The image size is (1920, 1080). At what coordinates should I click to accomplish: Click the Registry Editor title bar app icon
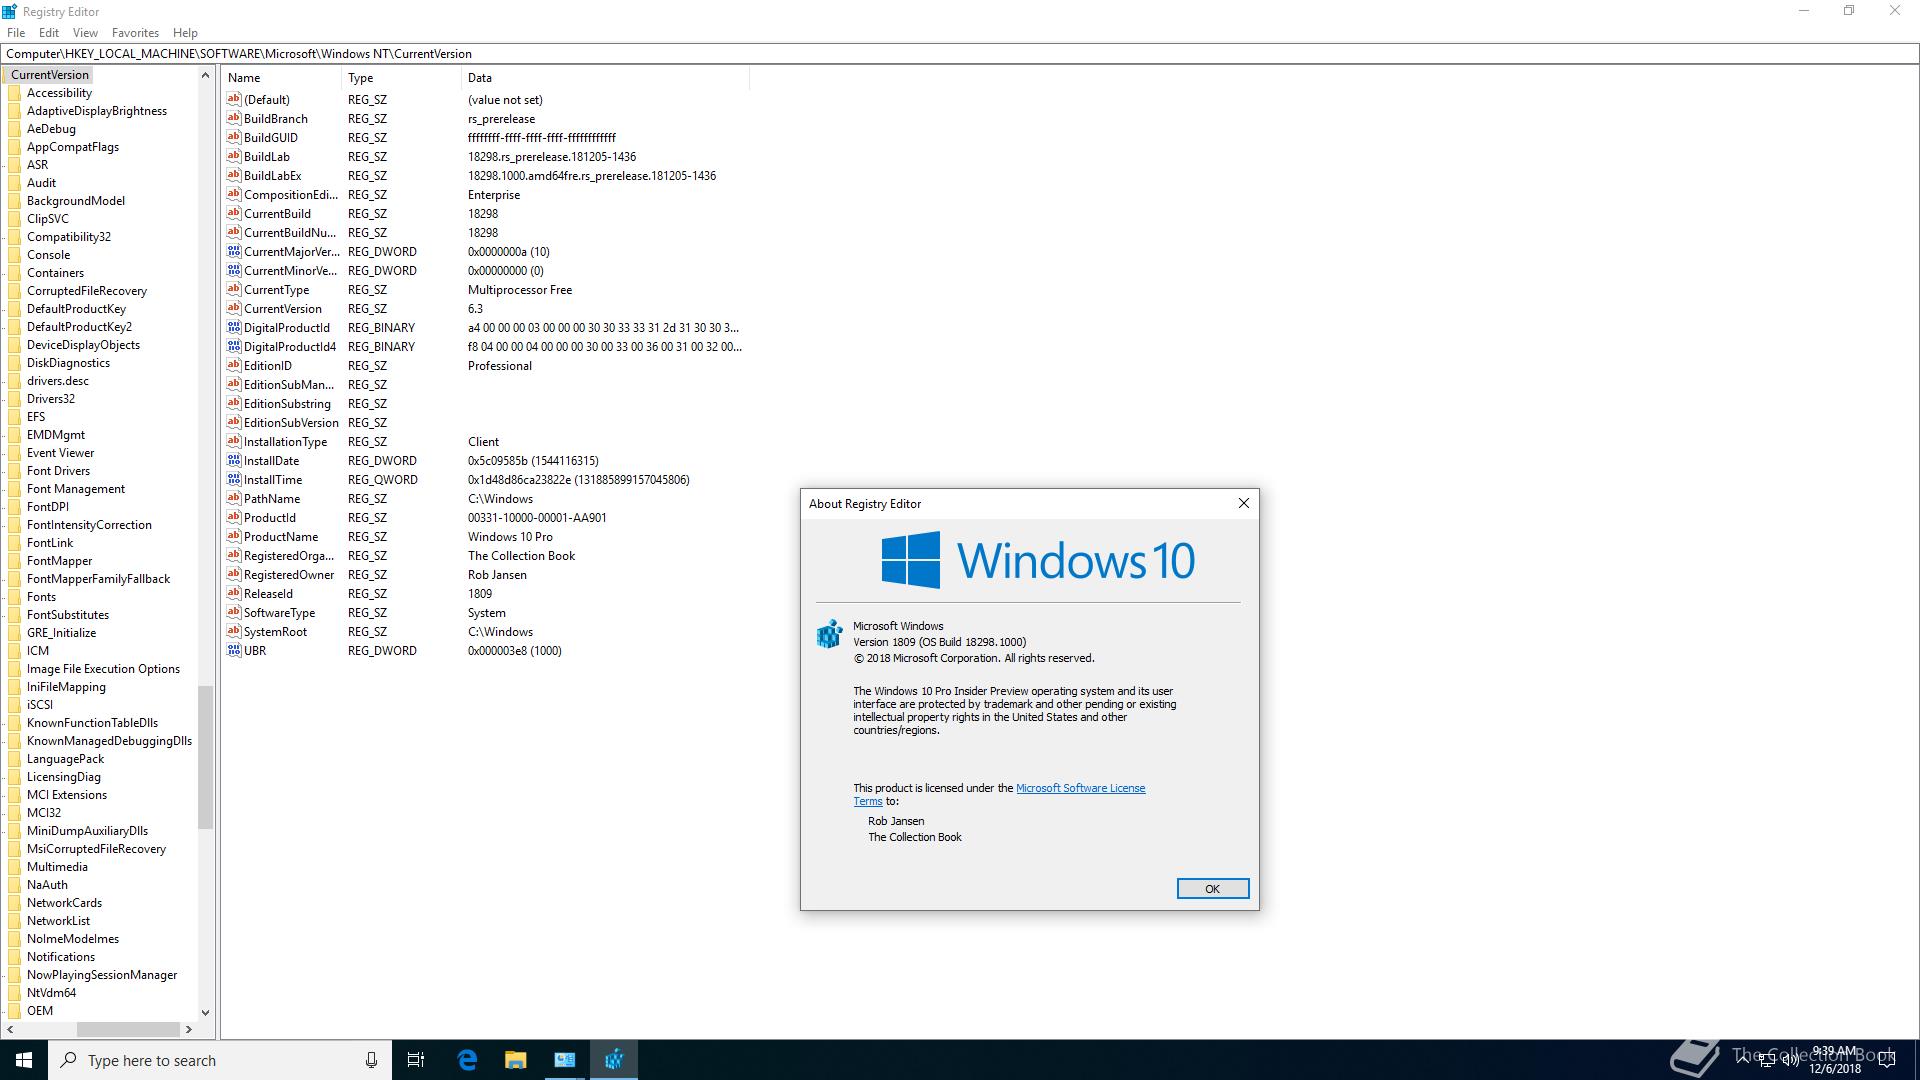(10, 11)
